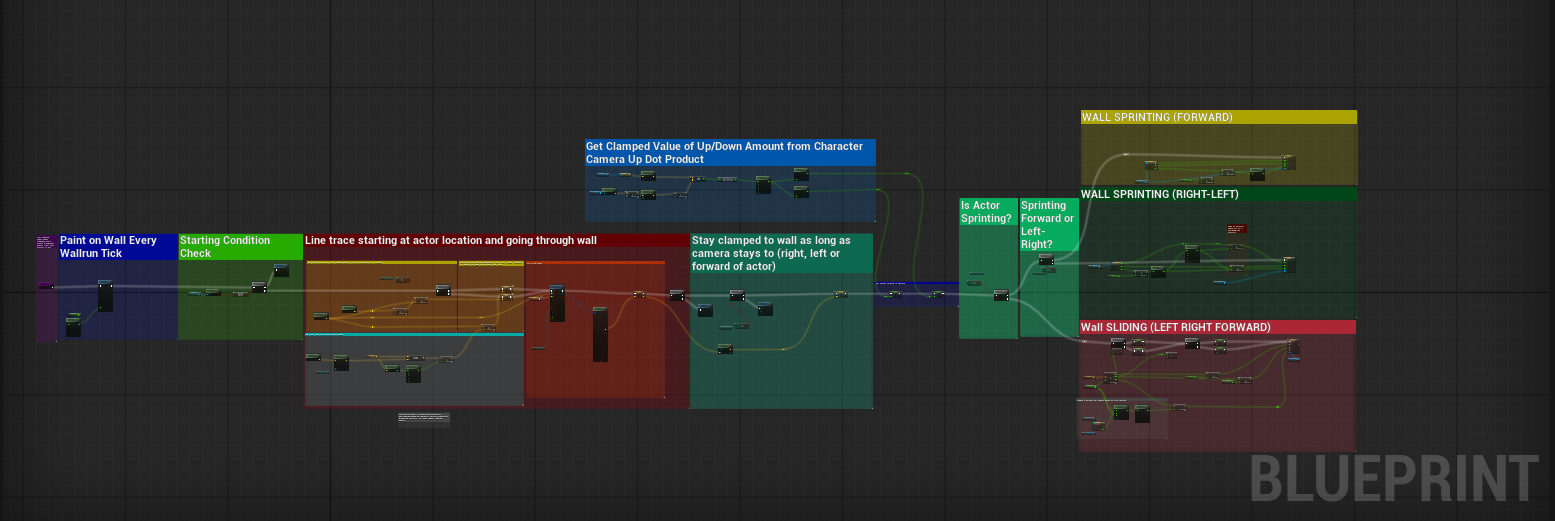Select the small gray comment box below the Line trace group
The image size is (1555, 521).
pos(423,419)
